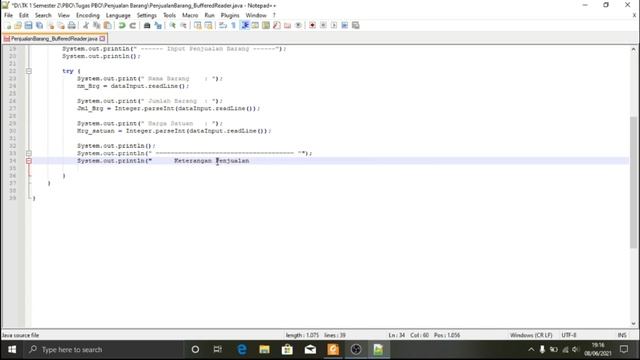
Task: Click the Function List toolbar icon
Action: [277, 25]
